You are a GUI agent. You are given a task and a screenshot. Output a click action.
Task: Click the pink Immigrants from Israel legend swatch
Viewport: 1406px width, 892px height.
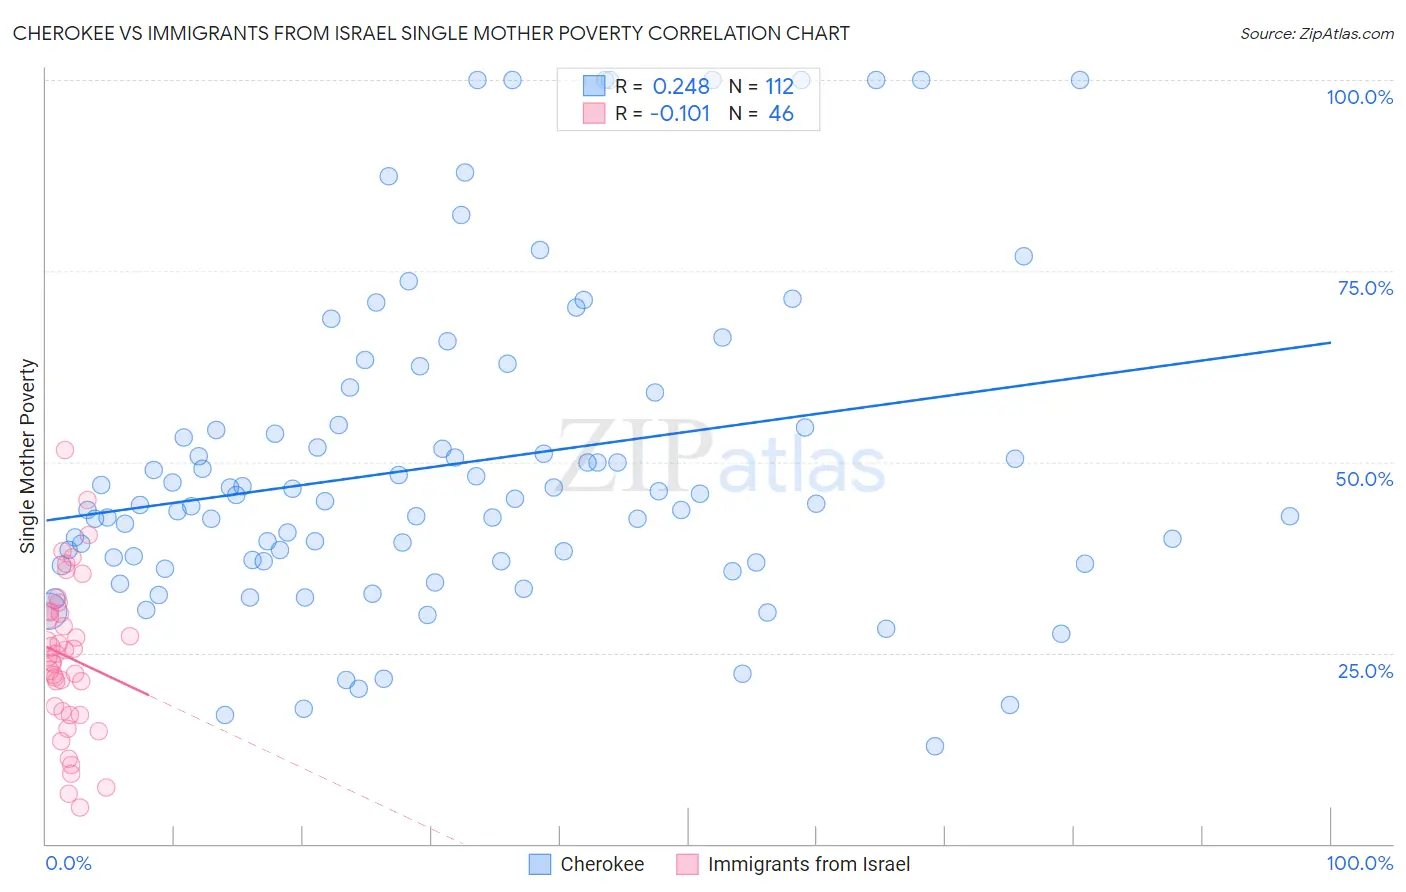click(687, 864)
